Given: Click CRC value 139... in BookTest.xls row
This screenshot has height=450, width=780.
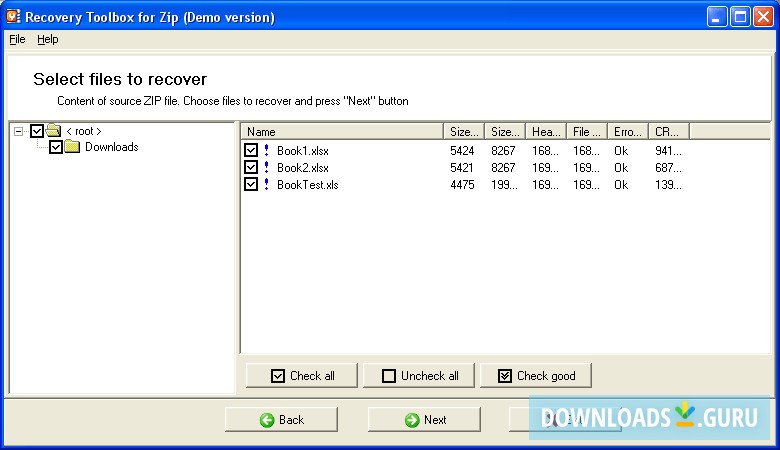Looking at the screenshot, I should [x=668, y=184].
